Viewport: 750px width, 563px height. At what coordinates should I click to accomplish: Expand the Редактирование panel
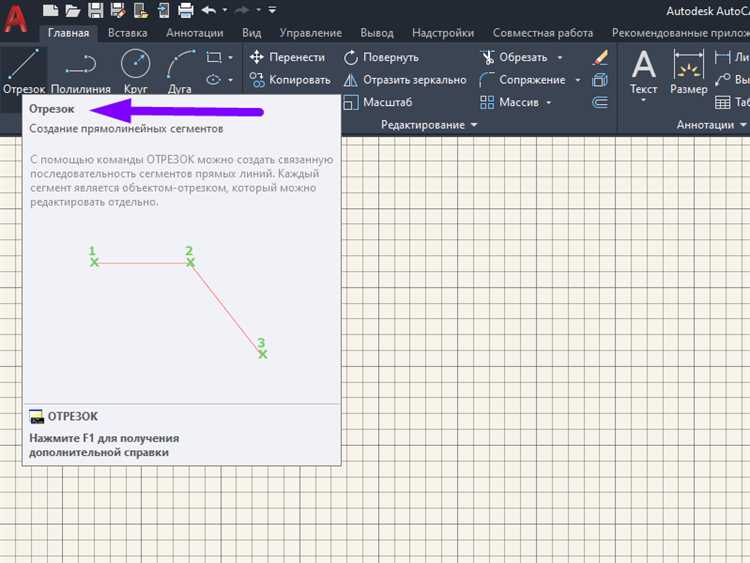coord(429,125)
